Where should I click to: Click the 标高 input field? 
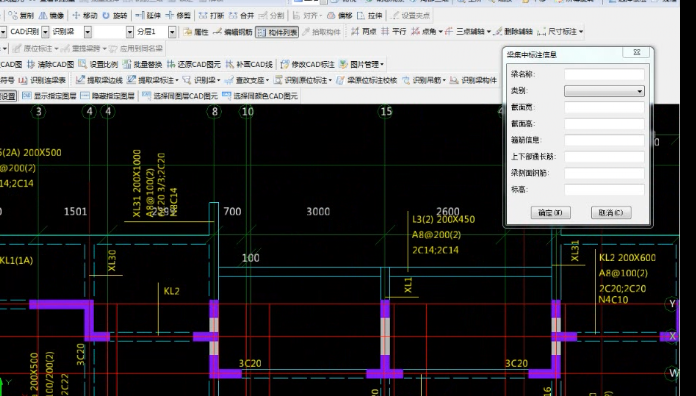pos(604,190)
